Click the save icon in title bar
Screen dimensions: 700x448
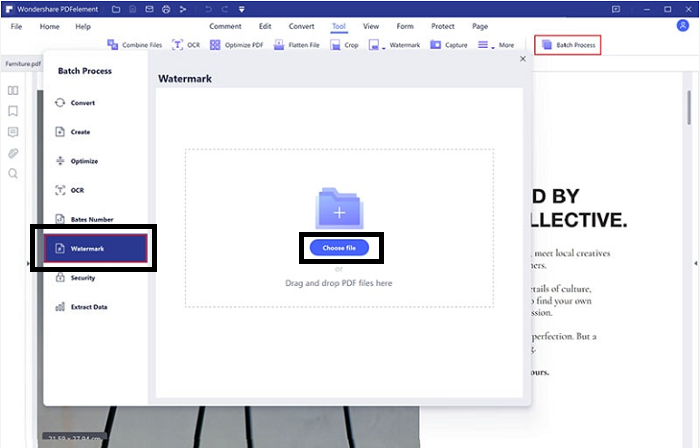click(x=133, y=9)
